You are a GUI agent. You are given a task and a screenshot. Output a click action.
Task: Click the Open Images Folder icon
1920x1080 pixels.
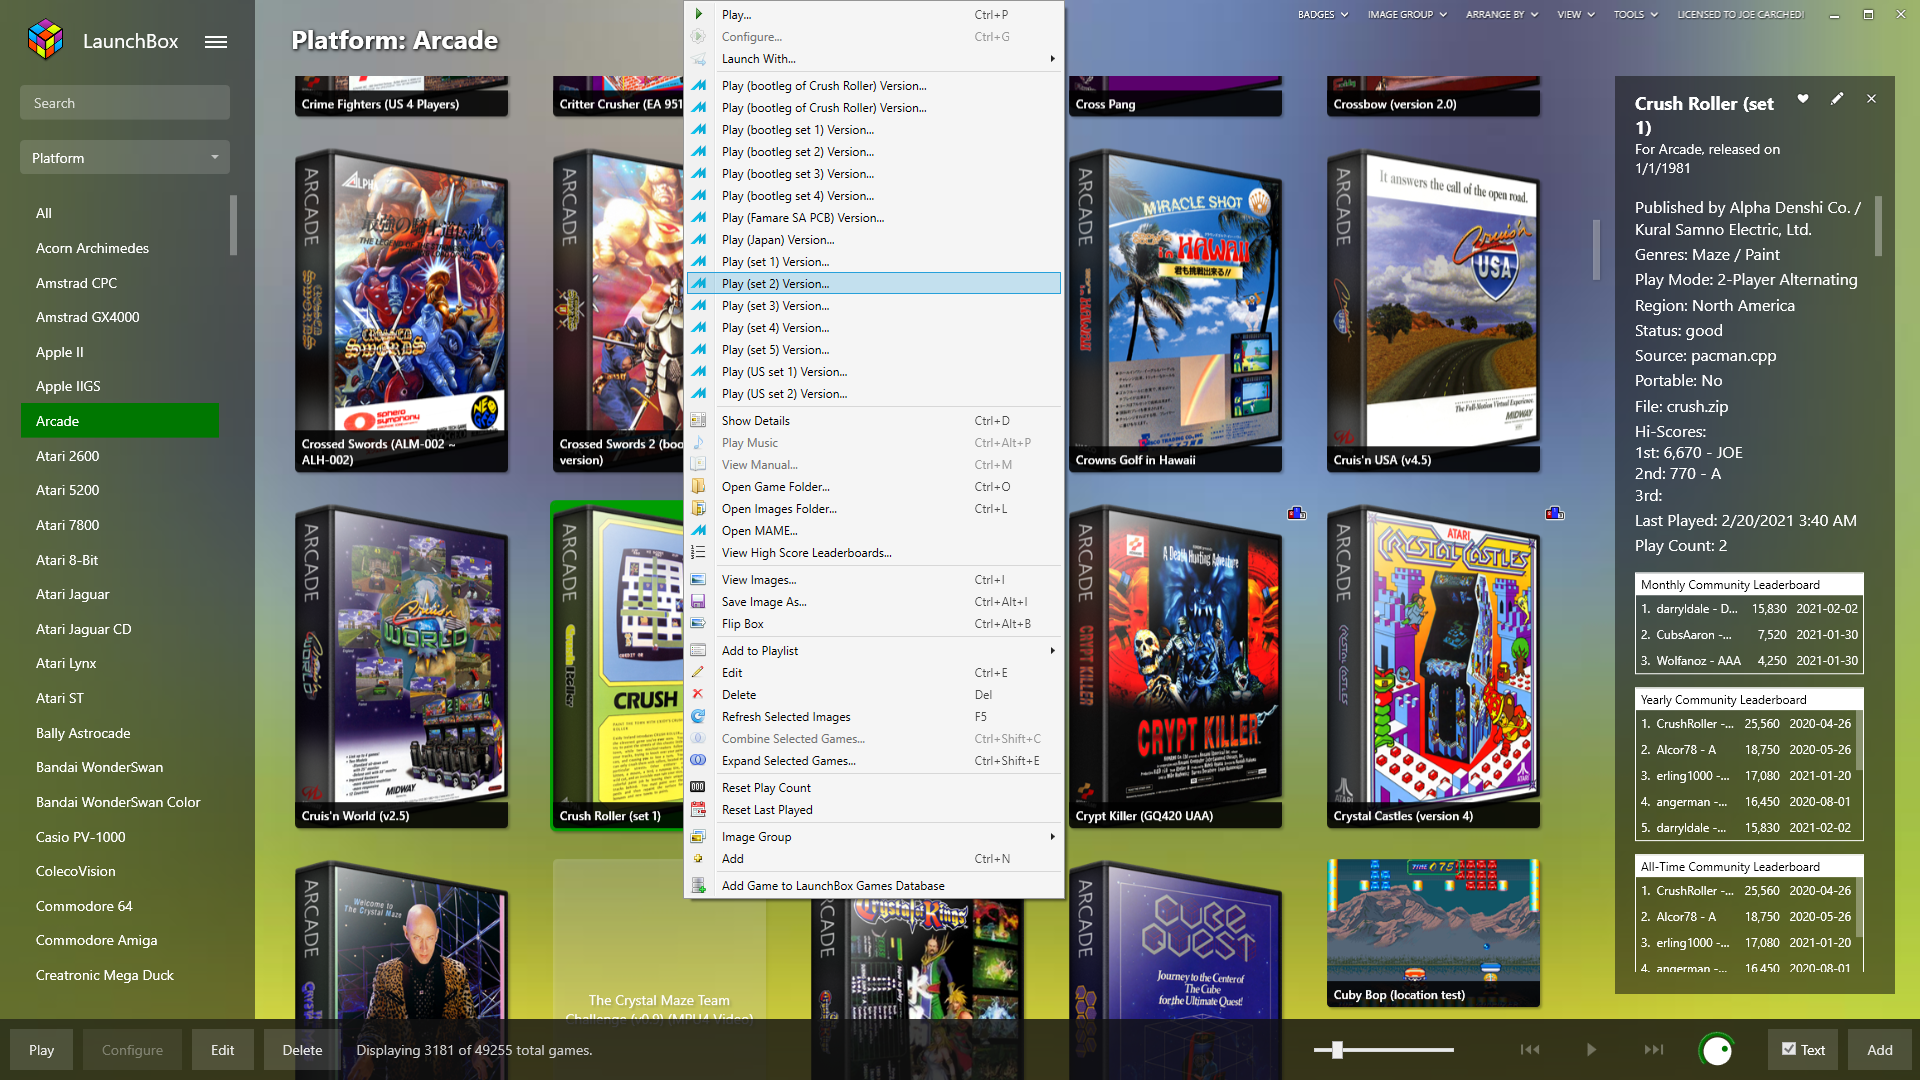point(699,509)
